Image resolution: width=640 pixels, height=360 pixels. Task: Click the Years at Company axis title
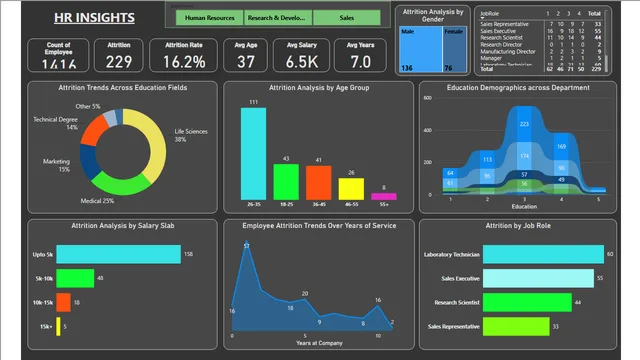point(319,343)
